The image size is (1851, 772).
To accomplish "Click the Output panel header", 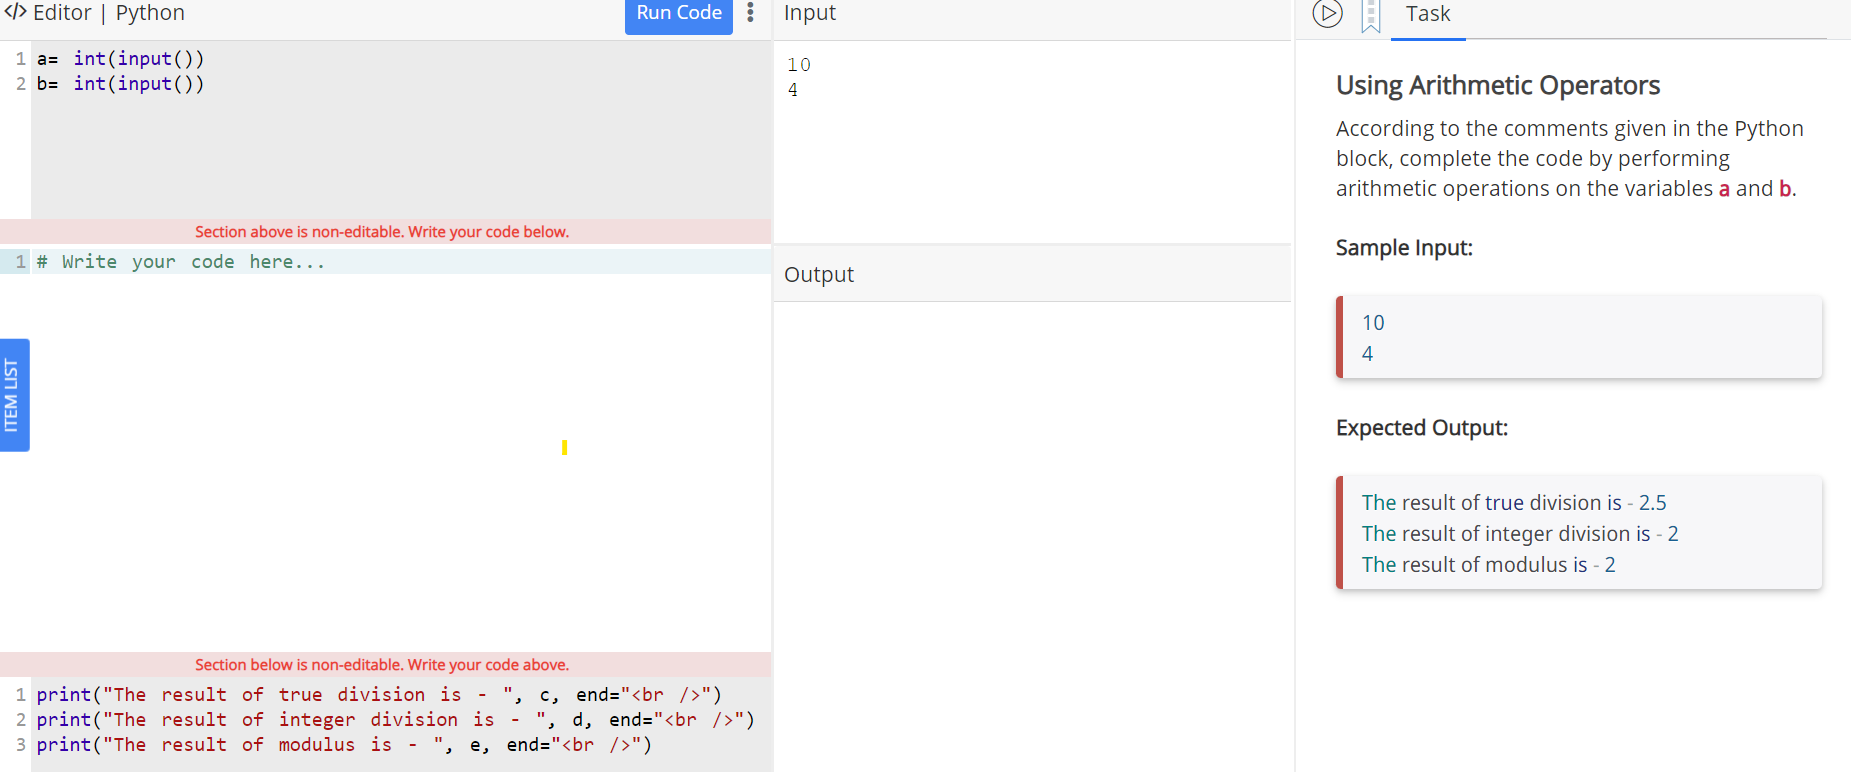I will (1032, 274).
